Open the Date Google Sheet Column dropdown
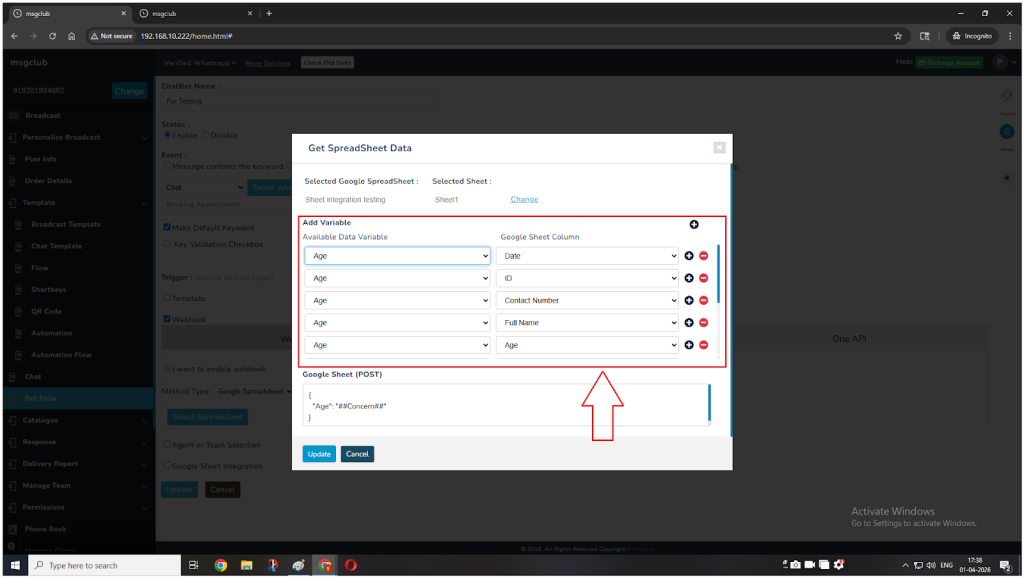The width and height of the screenshot is (1024, 578). click(587, 256)
